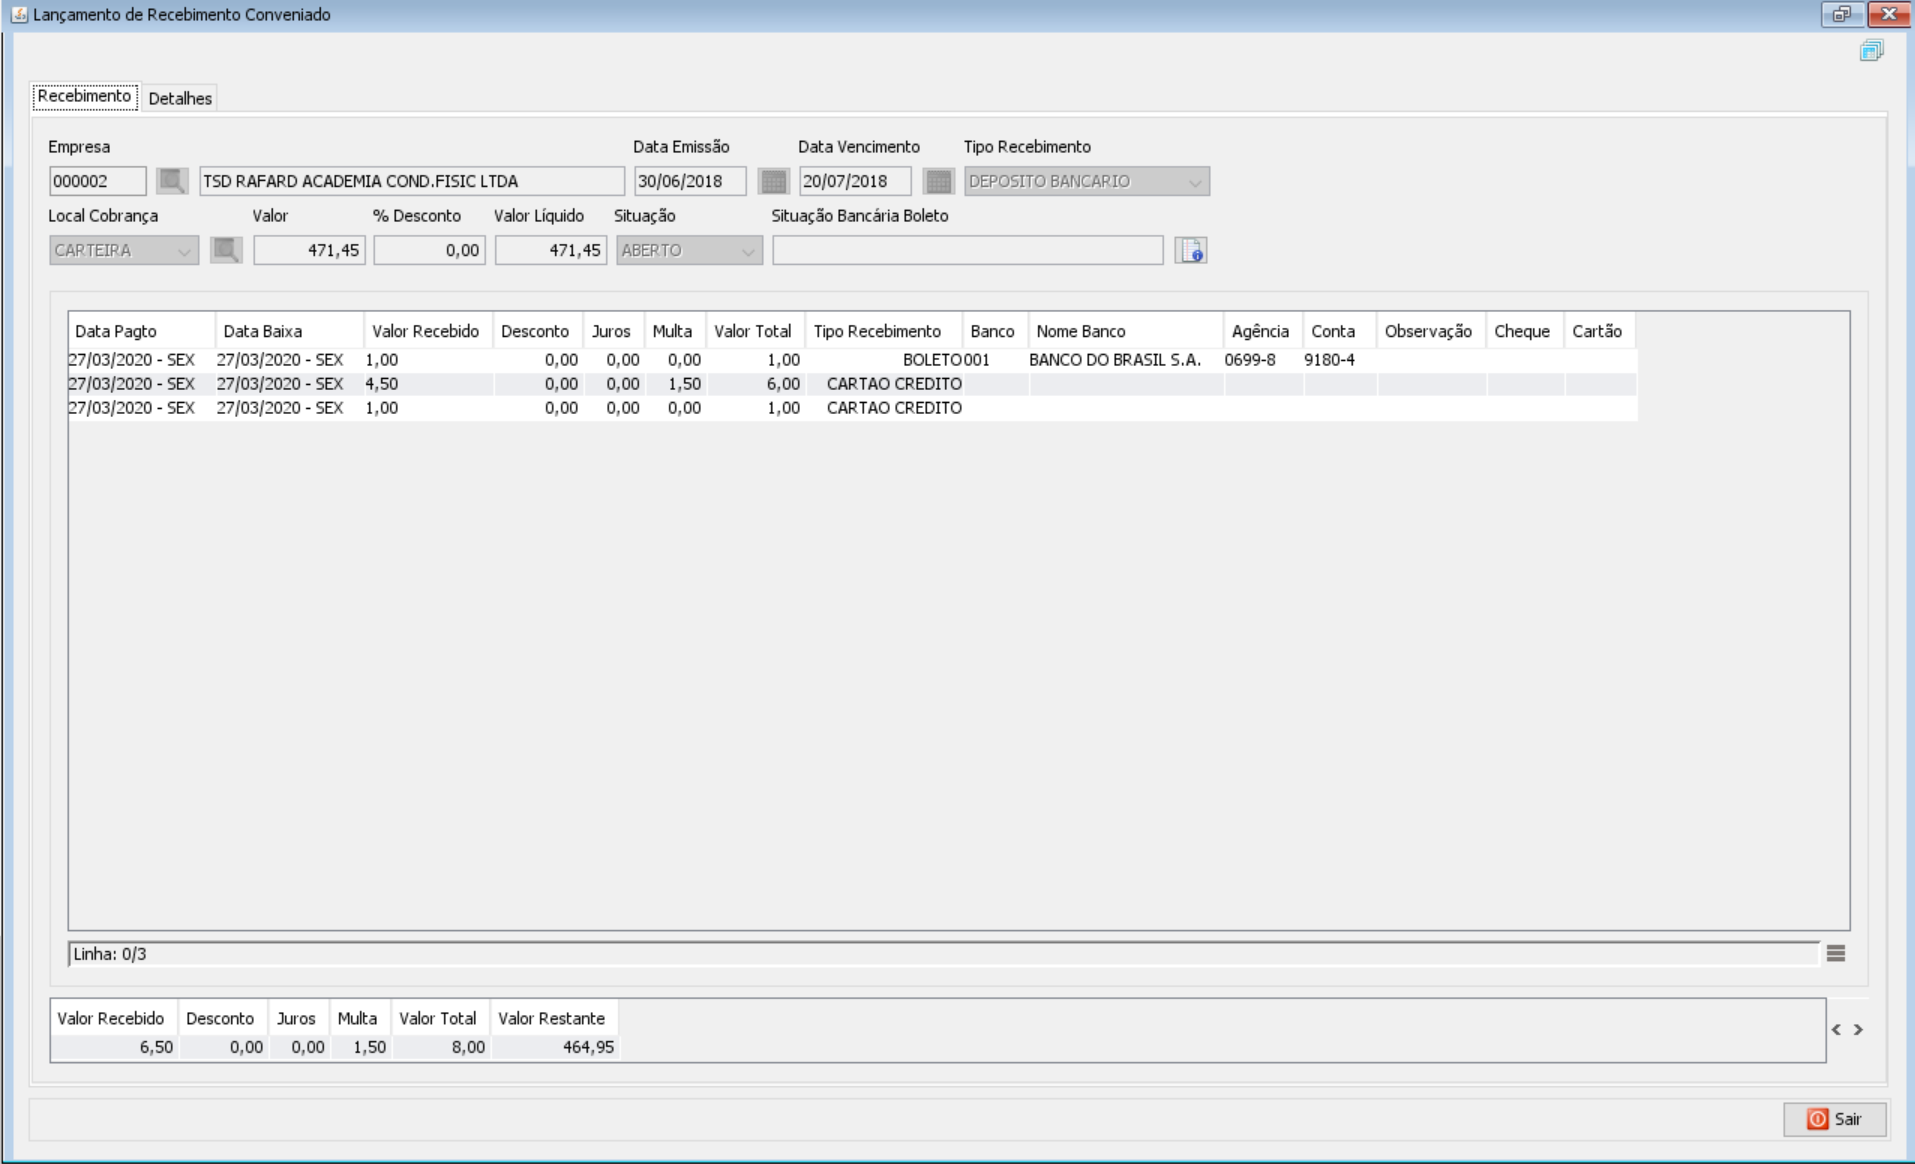Open the Data Emissão calendar icon
This screenshot has width=1915, height=1164.
coord(773,181)
